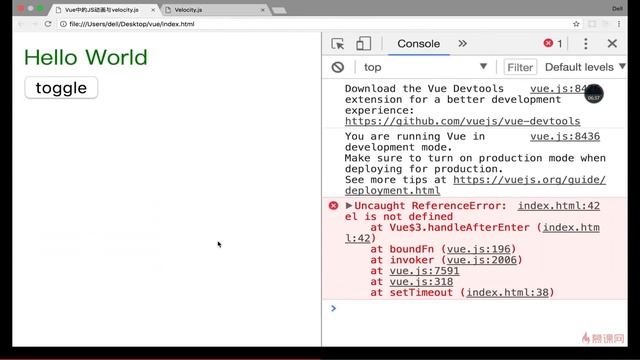Activate the inspect element picker icon

pos(338,44)
